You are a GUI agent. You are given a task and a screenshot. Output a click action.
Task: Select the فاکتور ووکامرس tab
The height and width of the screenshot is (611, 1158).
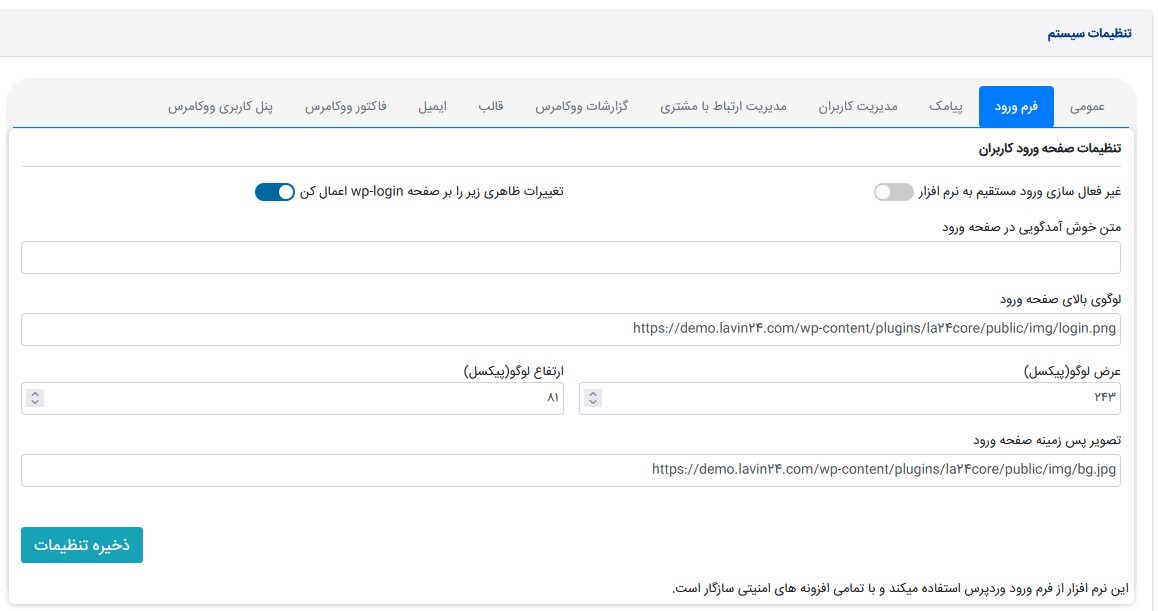coord(346,106)
